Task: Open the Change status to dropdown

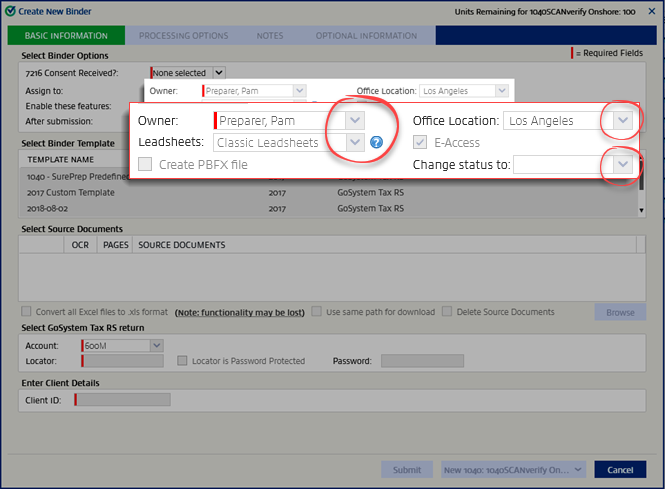Action: coord(623,164)
